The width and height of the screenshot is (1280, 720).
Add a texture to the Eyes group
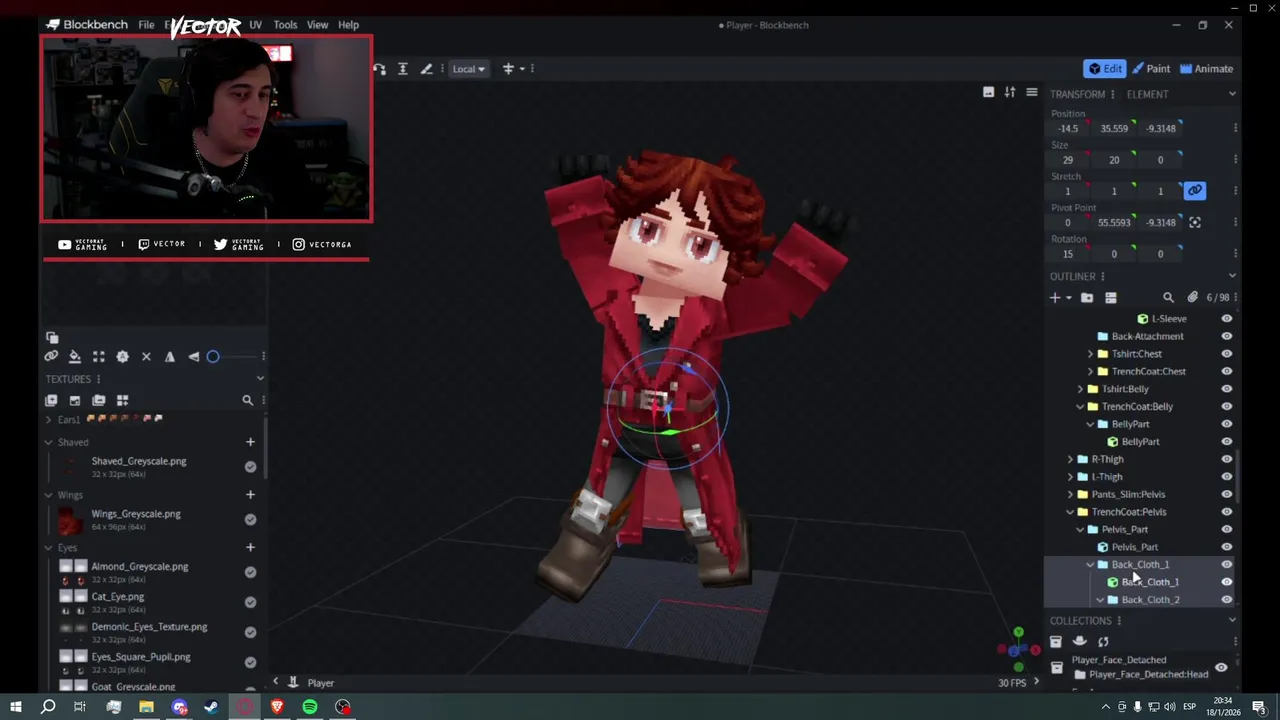(250, 547)
